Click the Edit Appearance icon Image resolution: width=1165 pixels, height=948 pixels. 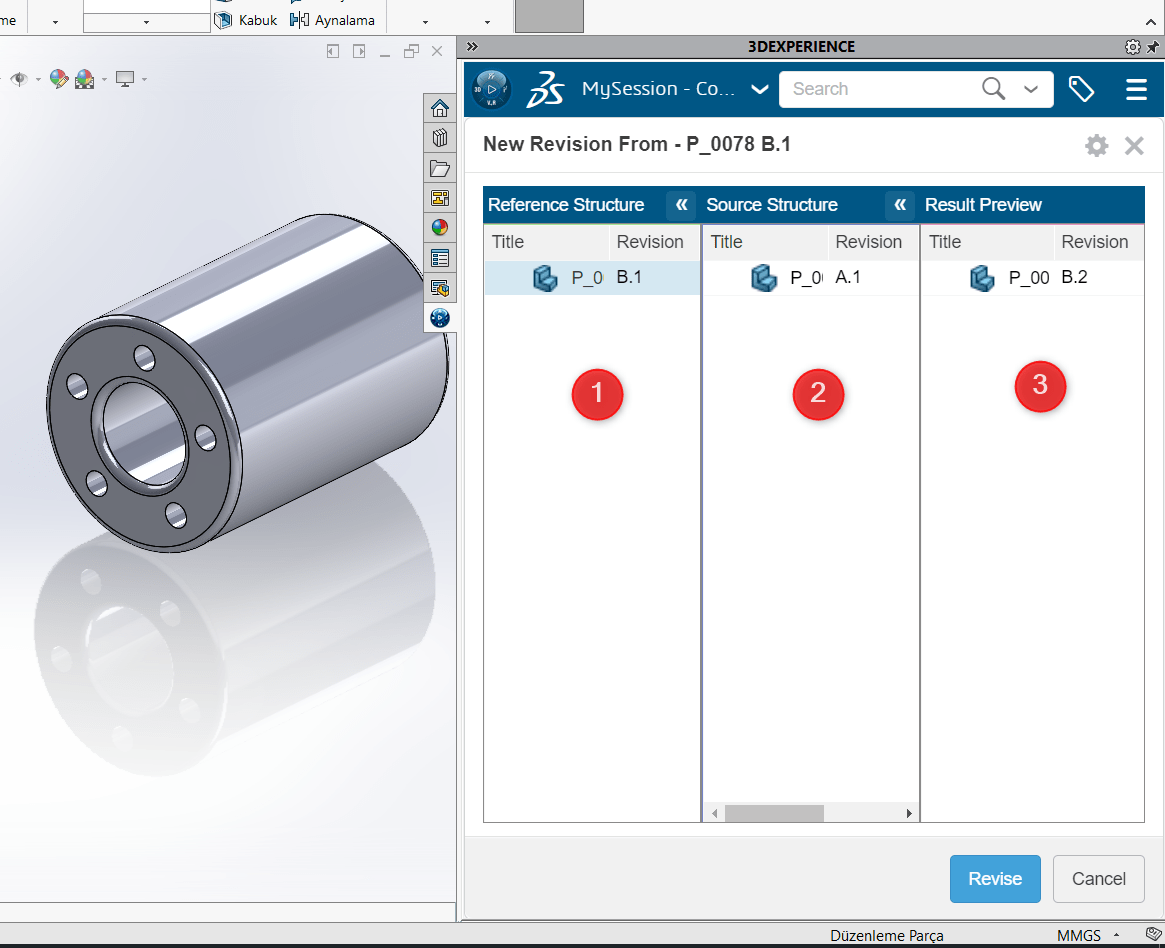[x=59, y=78]
